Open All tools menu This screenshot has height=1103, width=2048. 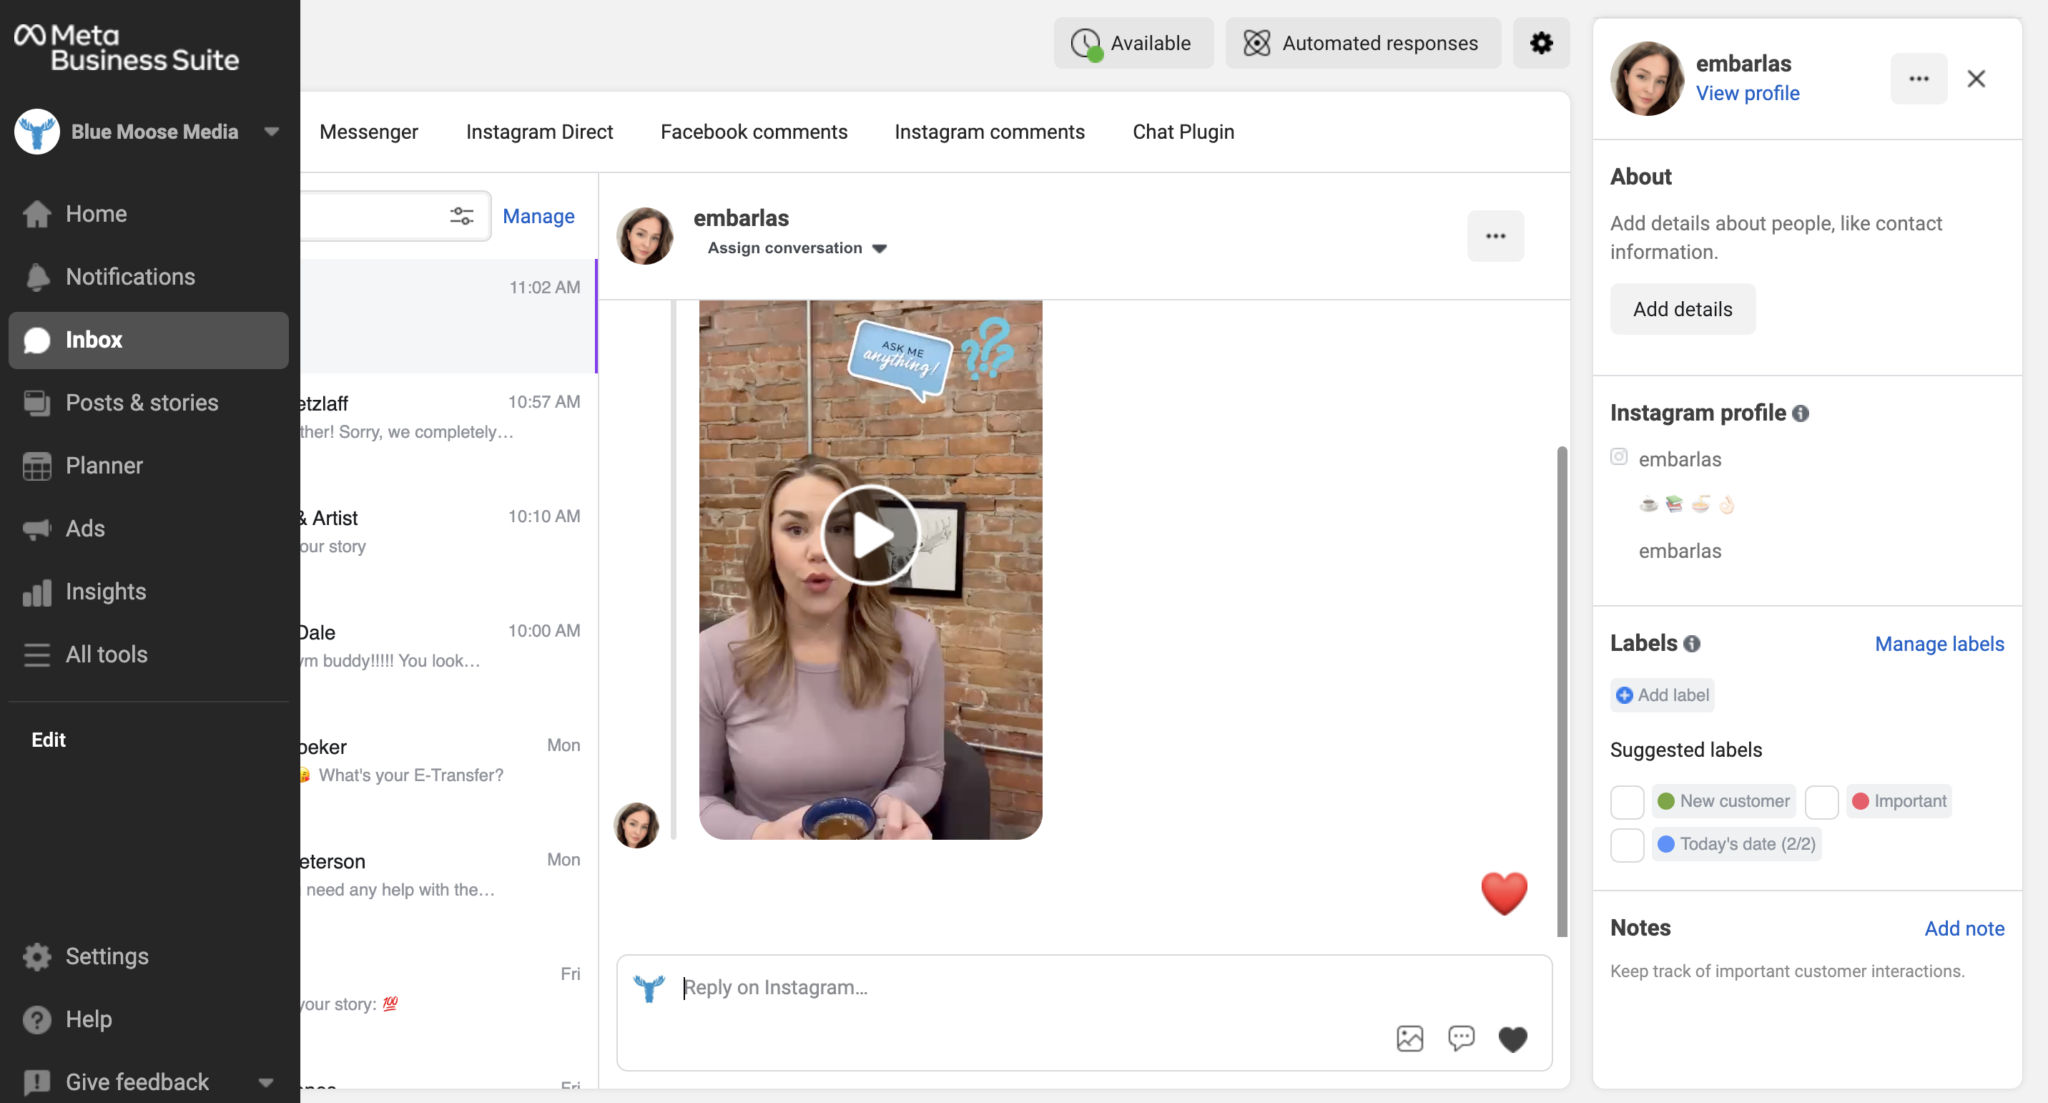148,655
